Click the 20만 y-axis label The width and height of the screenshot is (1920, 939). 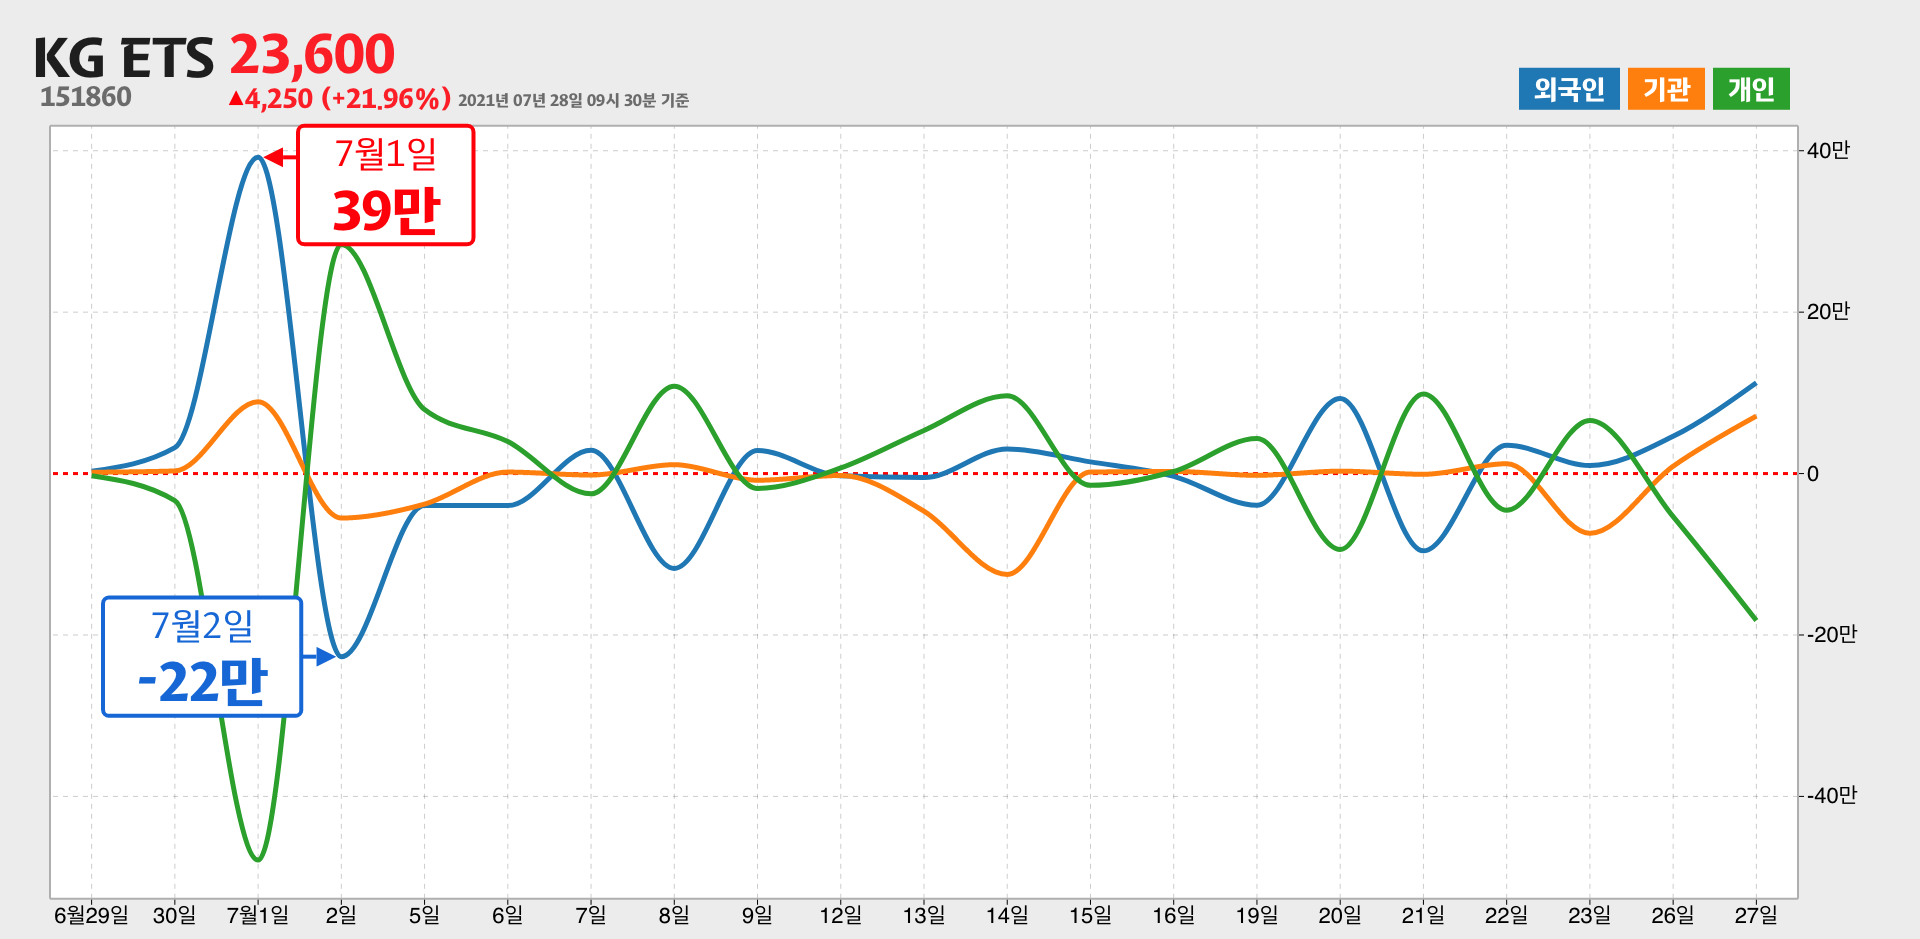point(1828,312)
